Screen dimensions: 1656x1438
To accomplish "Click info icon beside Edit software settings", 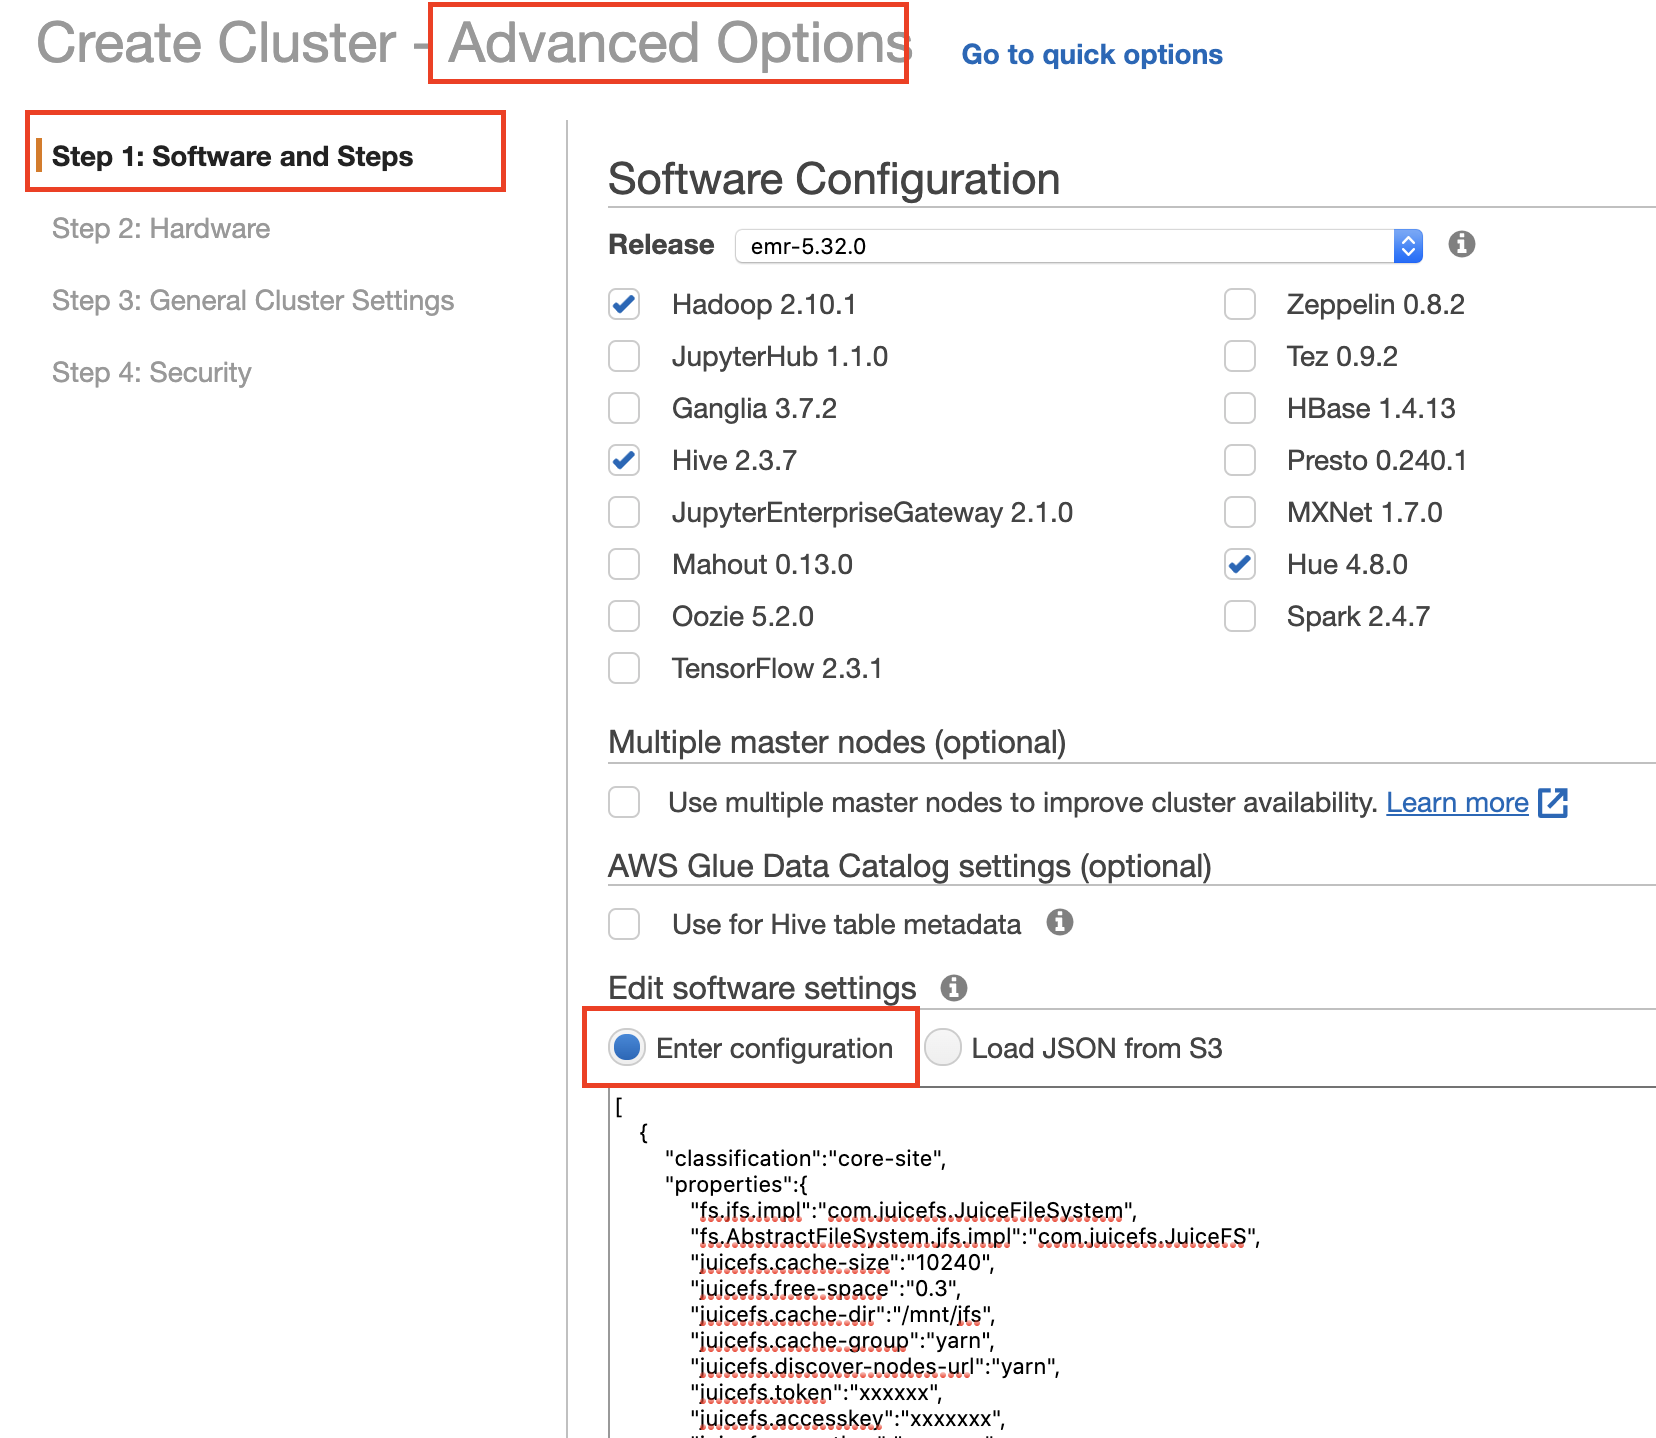I will click(954, 988).
